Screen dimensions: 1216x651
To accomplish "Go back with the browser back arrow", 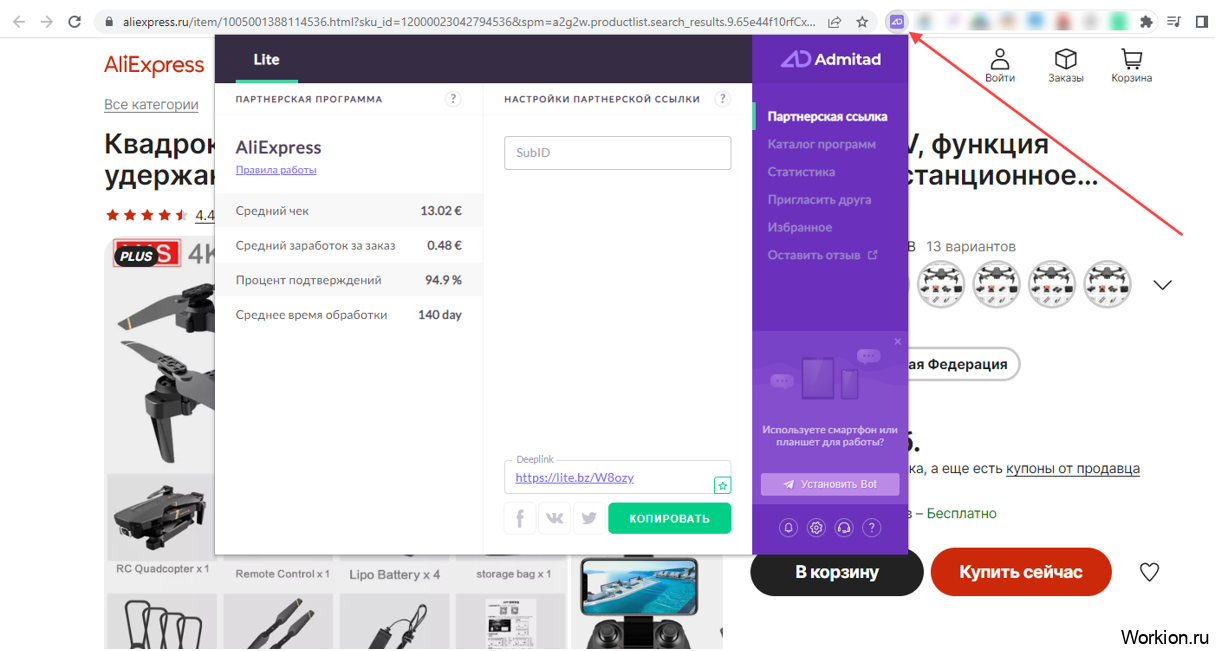I will 19,21.
